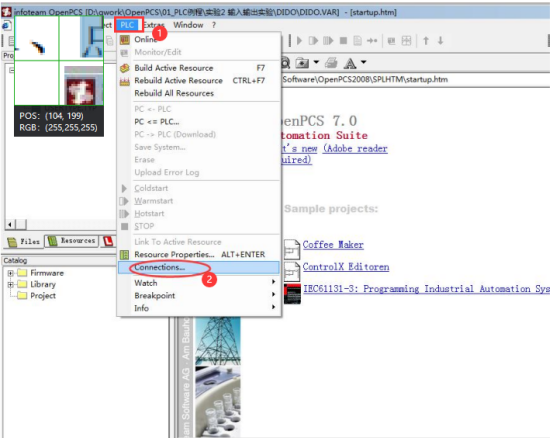Screen dimensions: 554x438
Task: Click the Build Active Resource menu icon
Action: pyautogui.click(x=125, y=68)
